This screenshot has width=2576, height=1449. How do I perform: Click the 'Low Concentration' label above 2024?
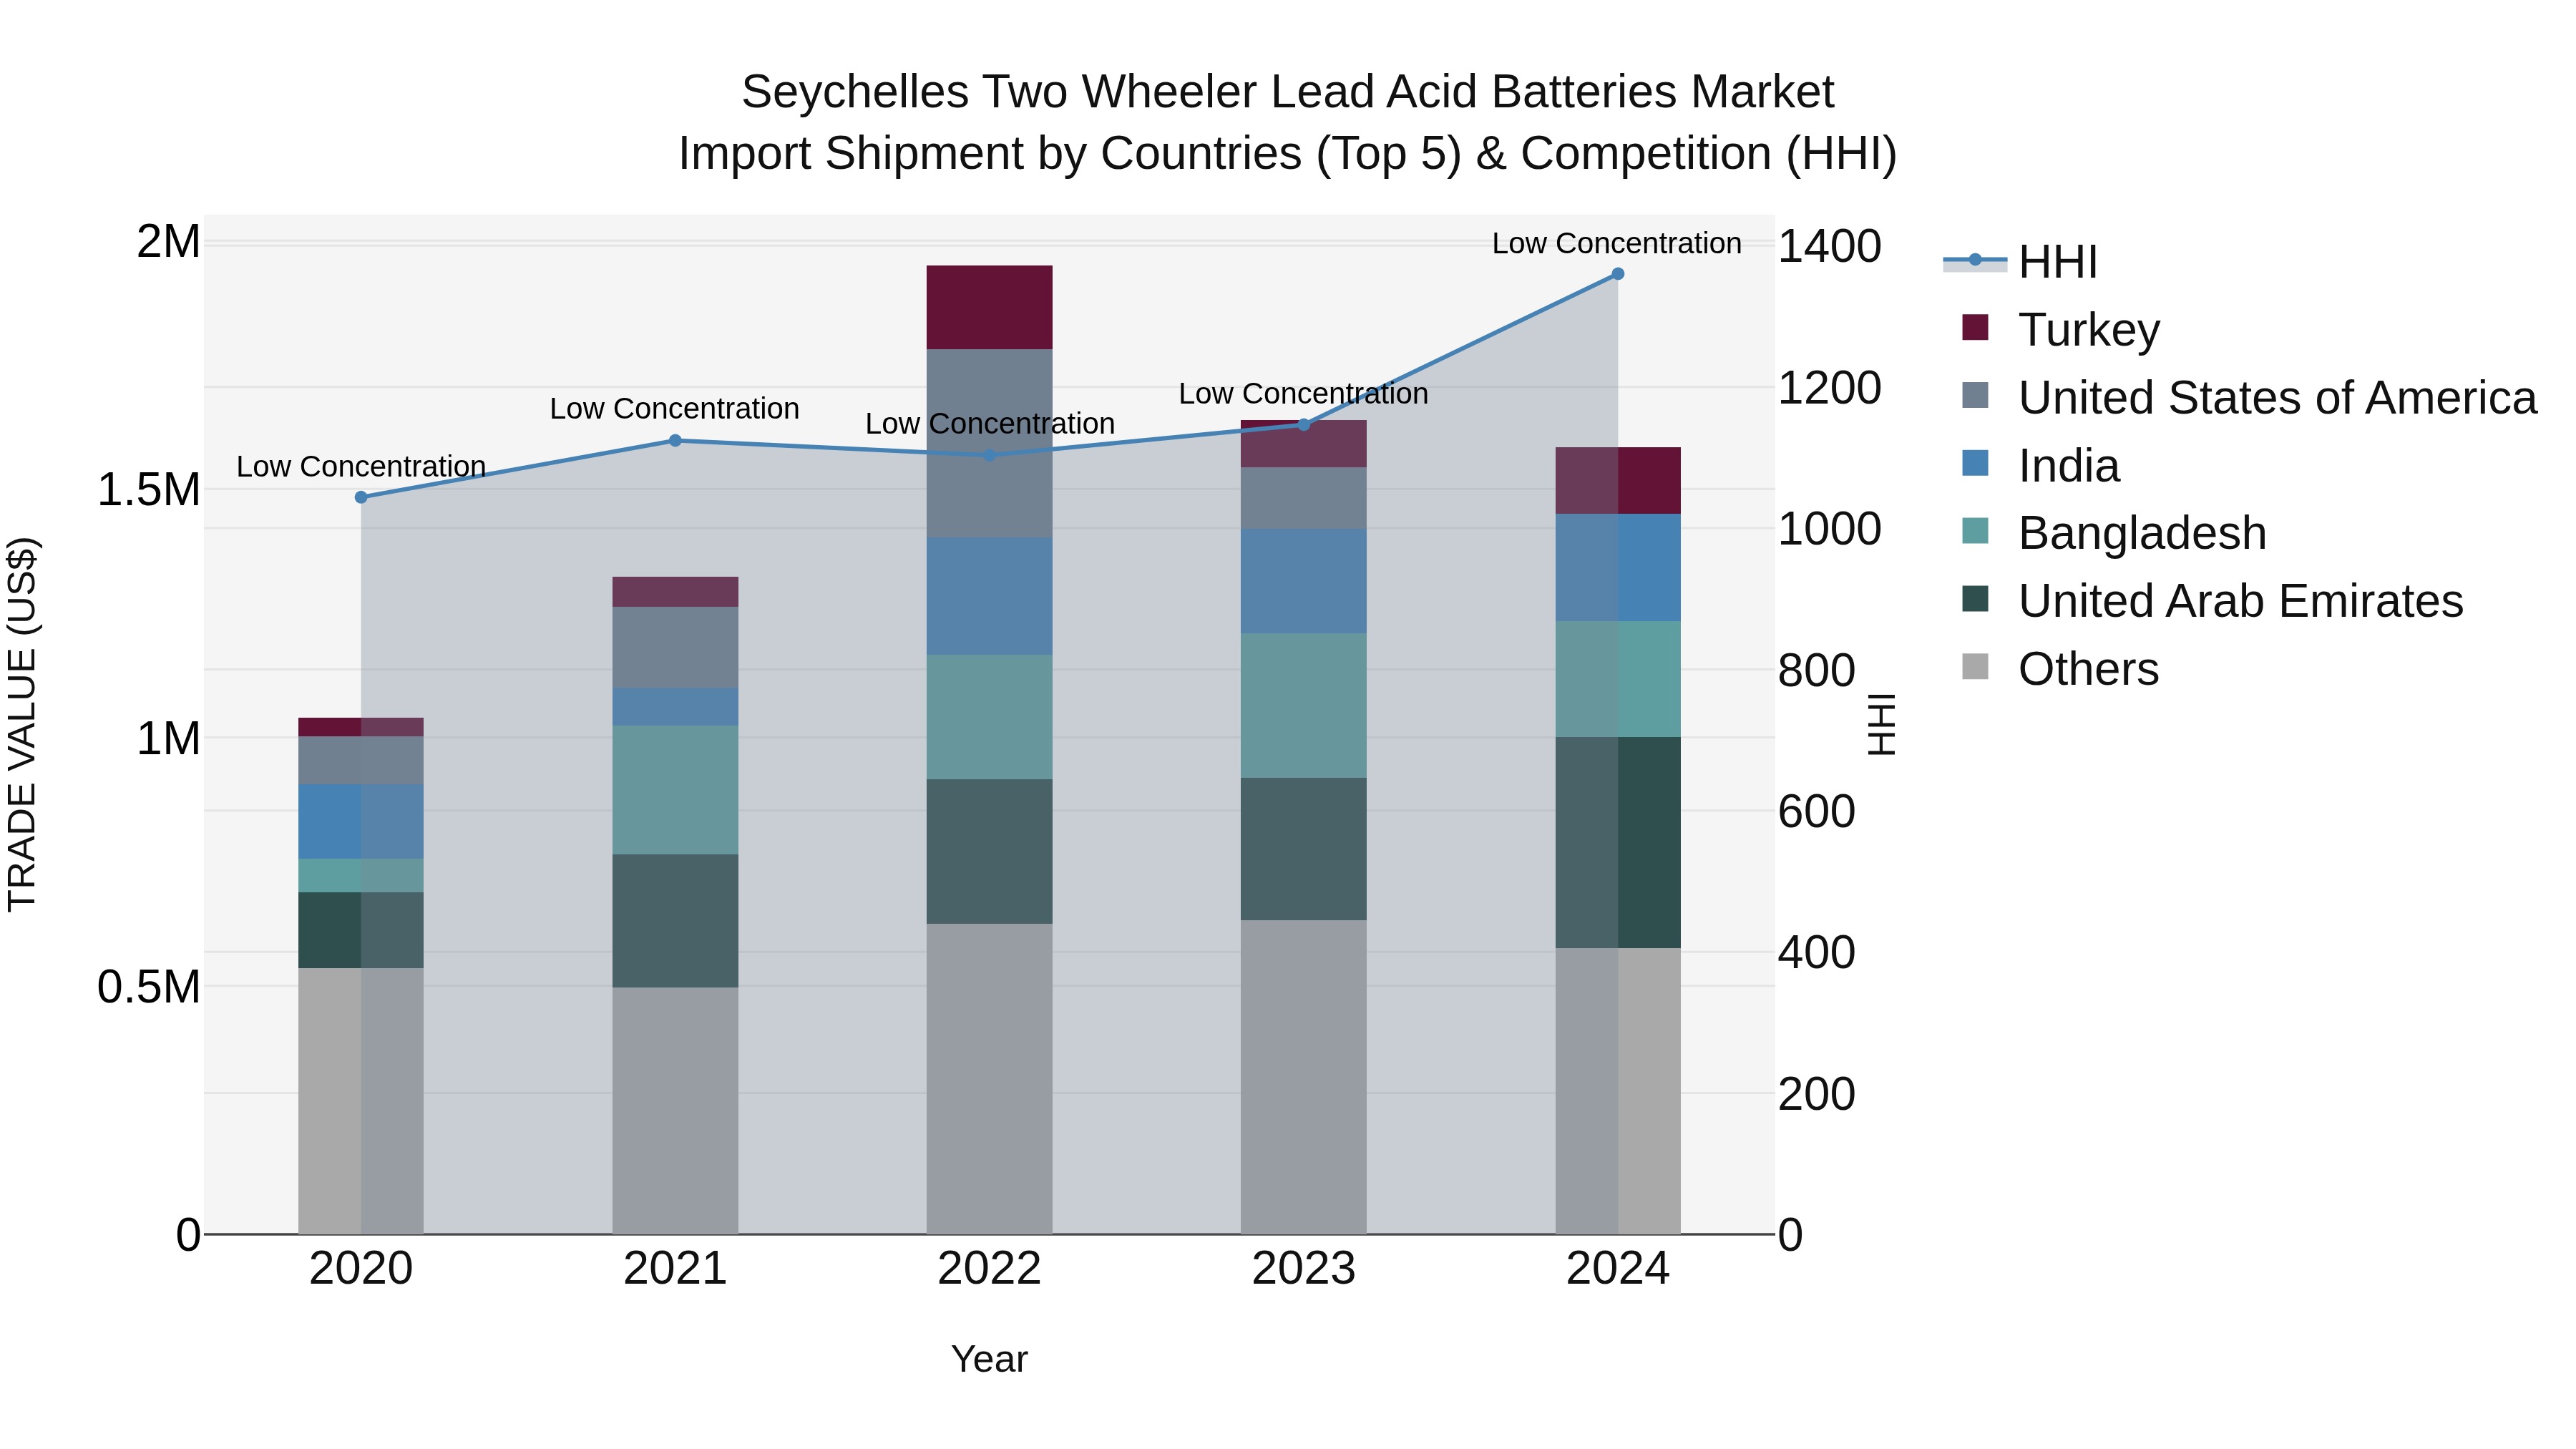pos(1617,243)
